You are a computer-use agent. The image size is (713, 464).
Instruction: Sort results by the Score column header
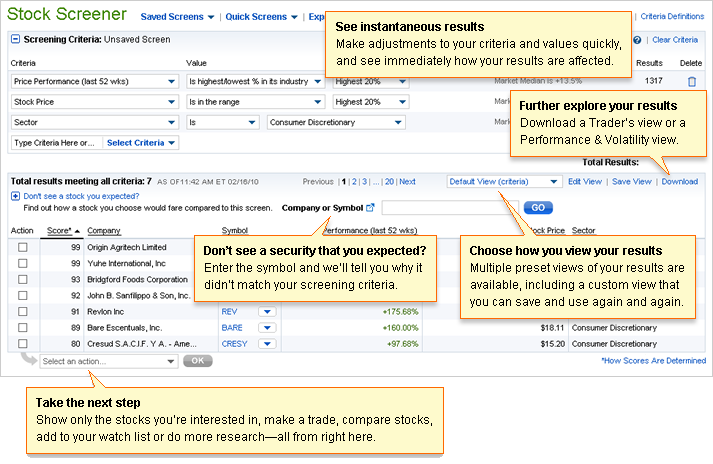(x=58, y=230)
